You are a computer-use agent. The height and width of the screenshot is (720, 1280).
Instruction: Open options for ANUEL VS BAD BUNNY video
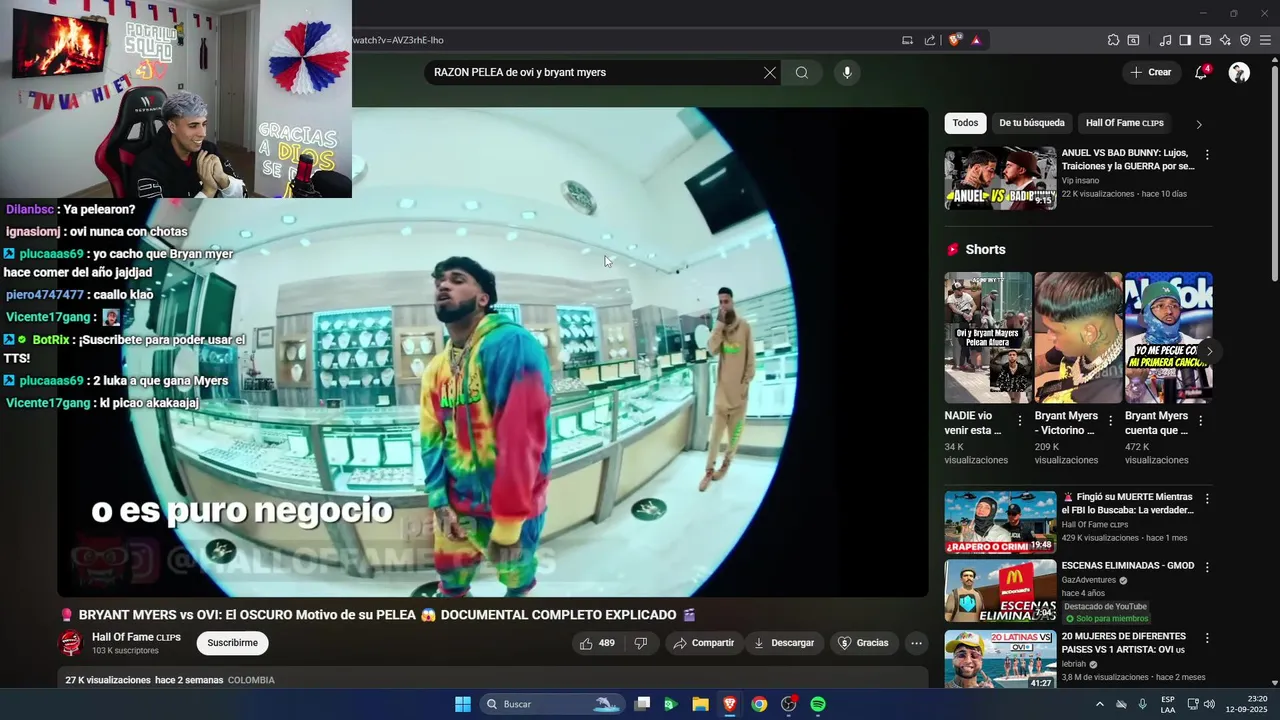click(x=1207, y=155)
